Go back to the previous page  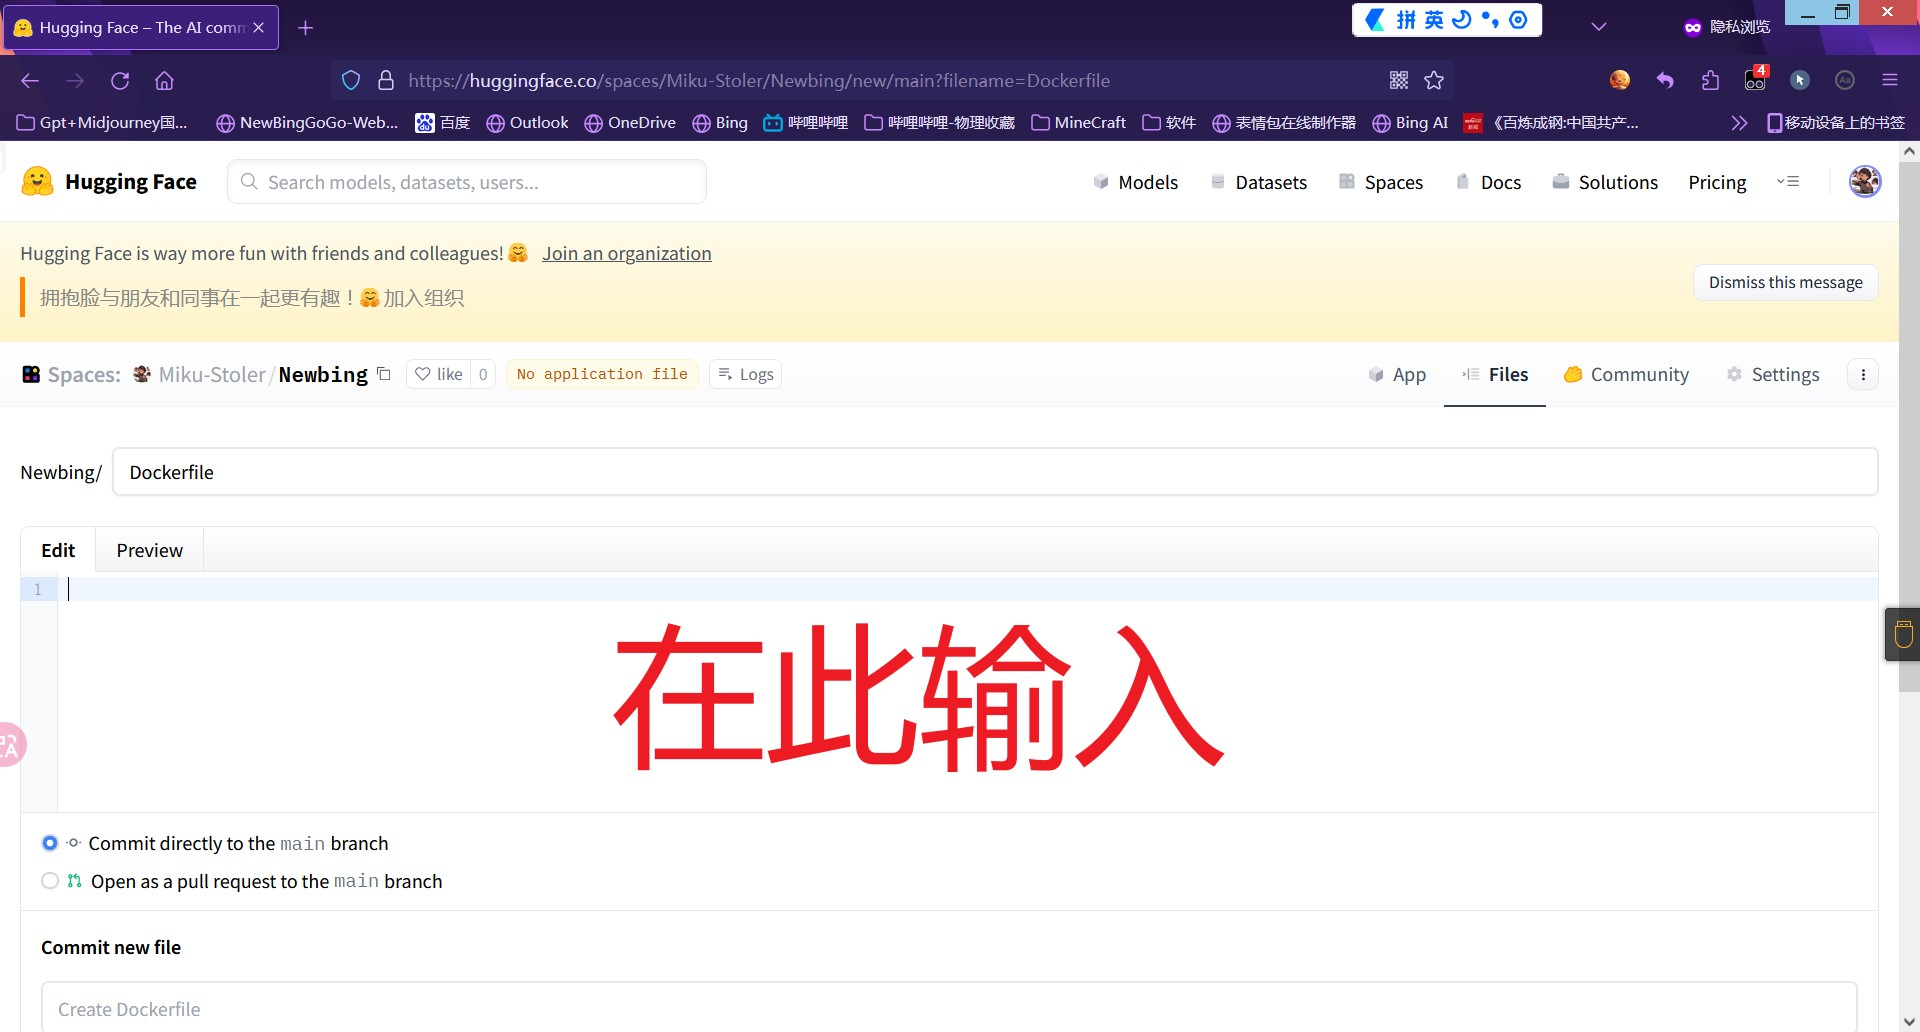pyautogui.click(x=30, y=81)
